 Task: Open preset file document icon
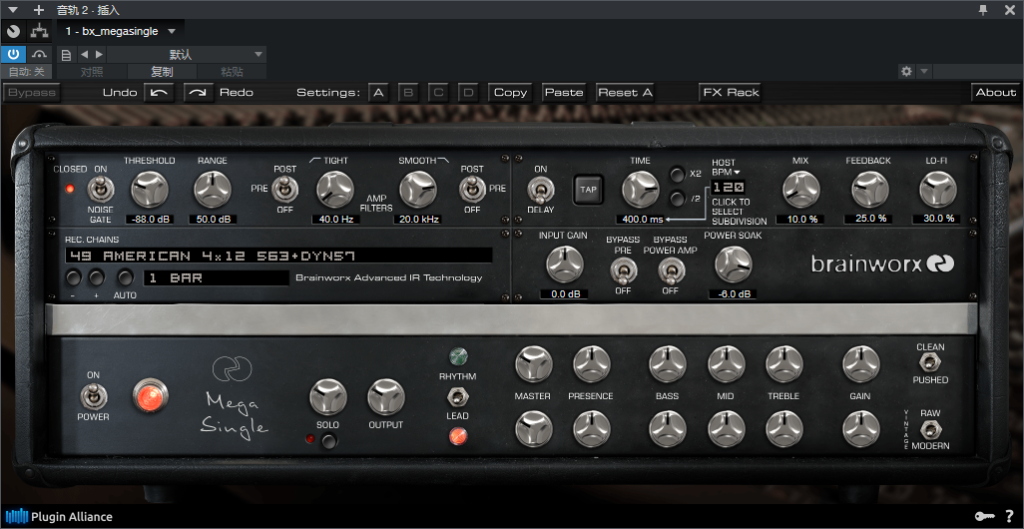tap(66, 54)
